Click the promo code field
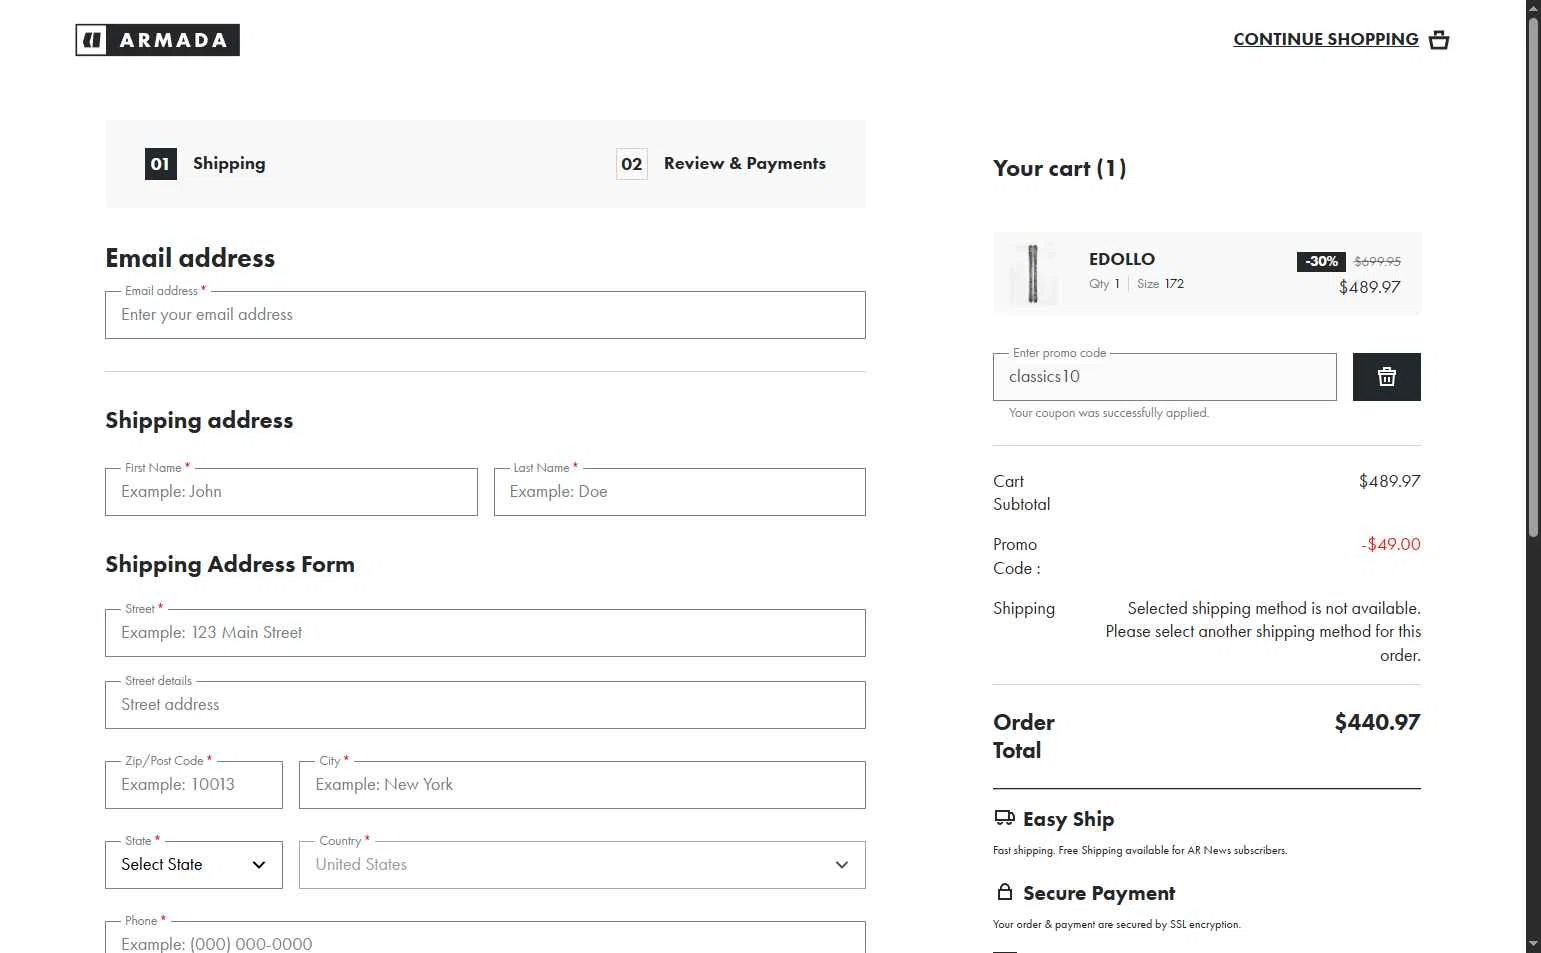This screenshot has width=1541, height=953. click(1164, 377)
